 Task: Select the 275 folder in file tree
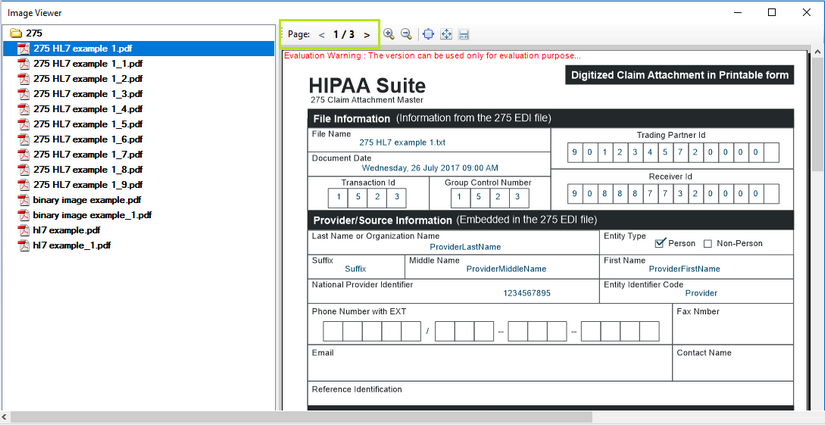[x=34, y=33]
